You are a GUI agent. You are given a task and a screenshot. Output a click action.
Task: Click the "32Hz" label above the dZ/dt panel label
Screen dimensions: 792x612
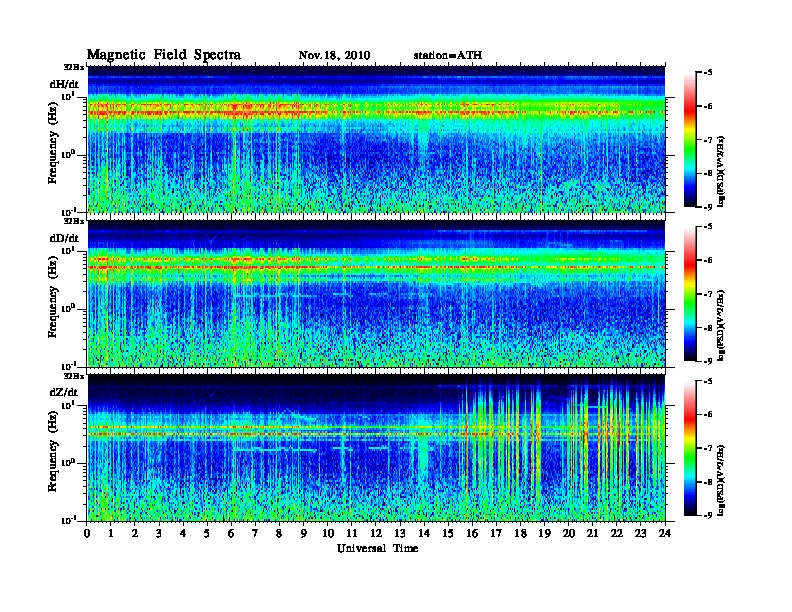point(74,376)
